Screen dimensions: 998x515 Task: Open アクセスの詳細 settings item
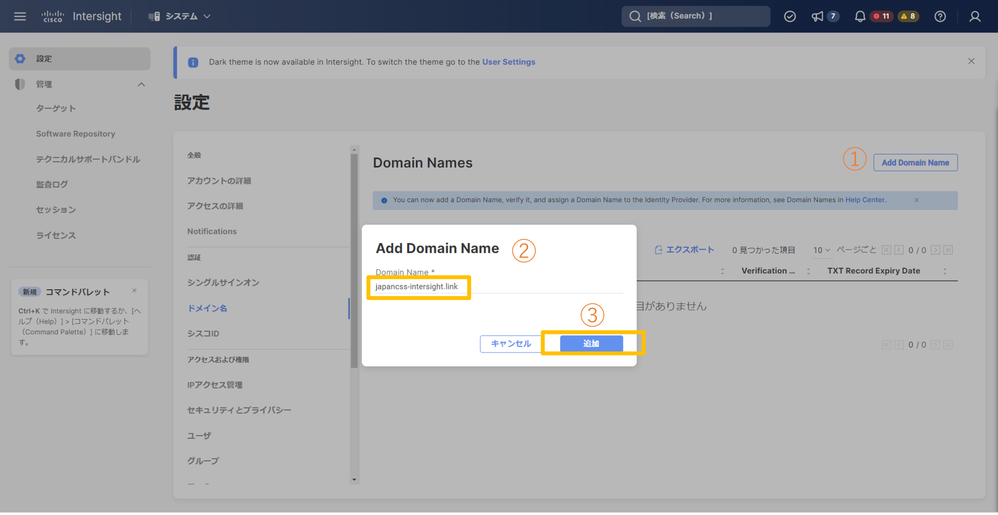[x=215, y=206]
